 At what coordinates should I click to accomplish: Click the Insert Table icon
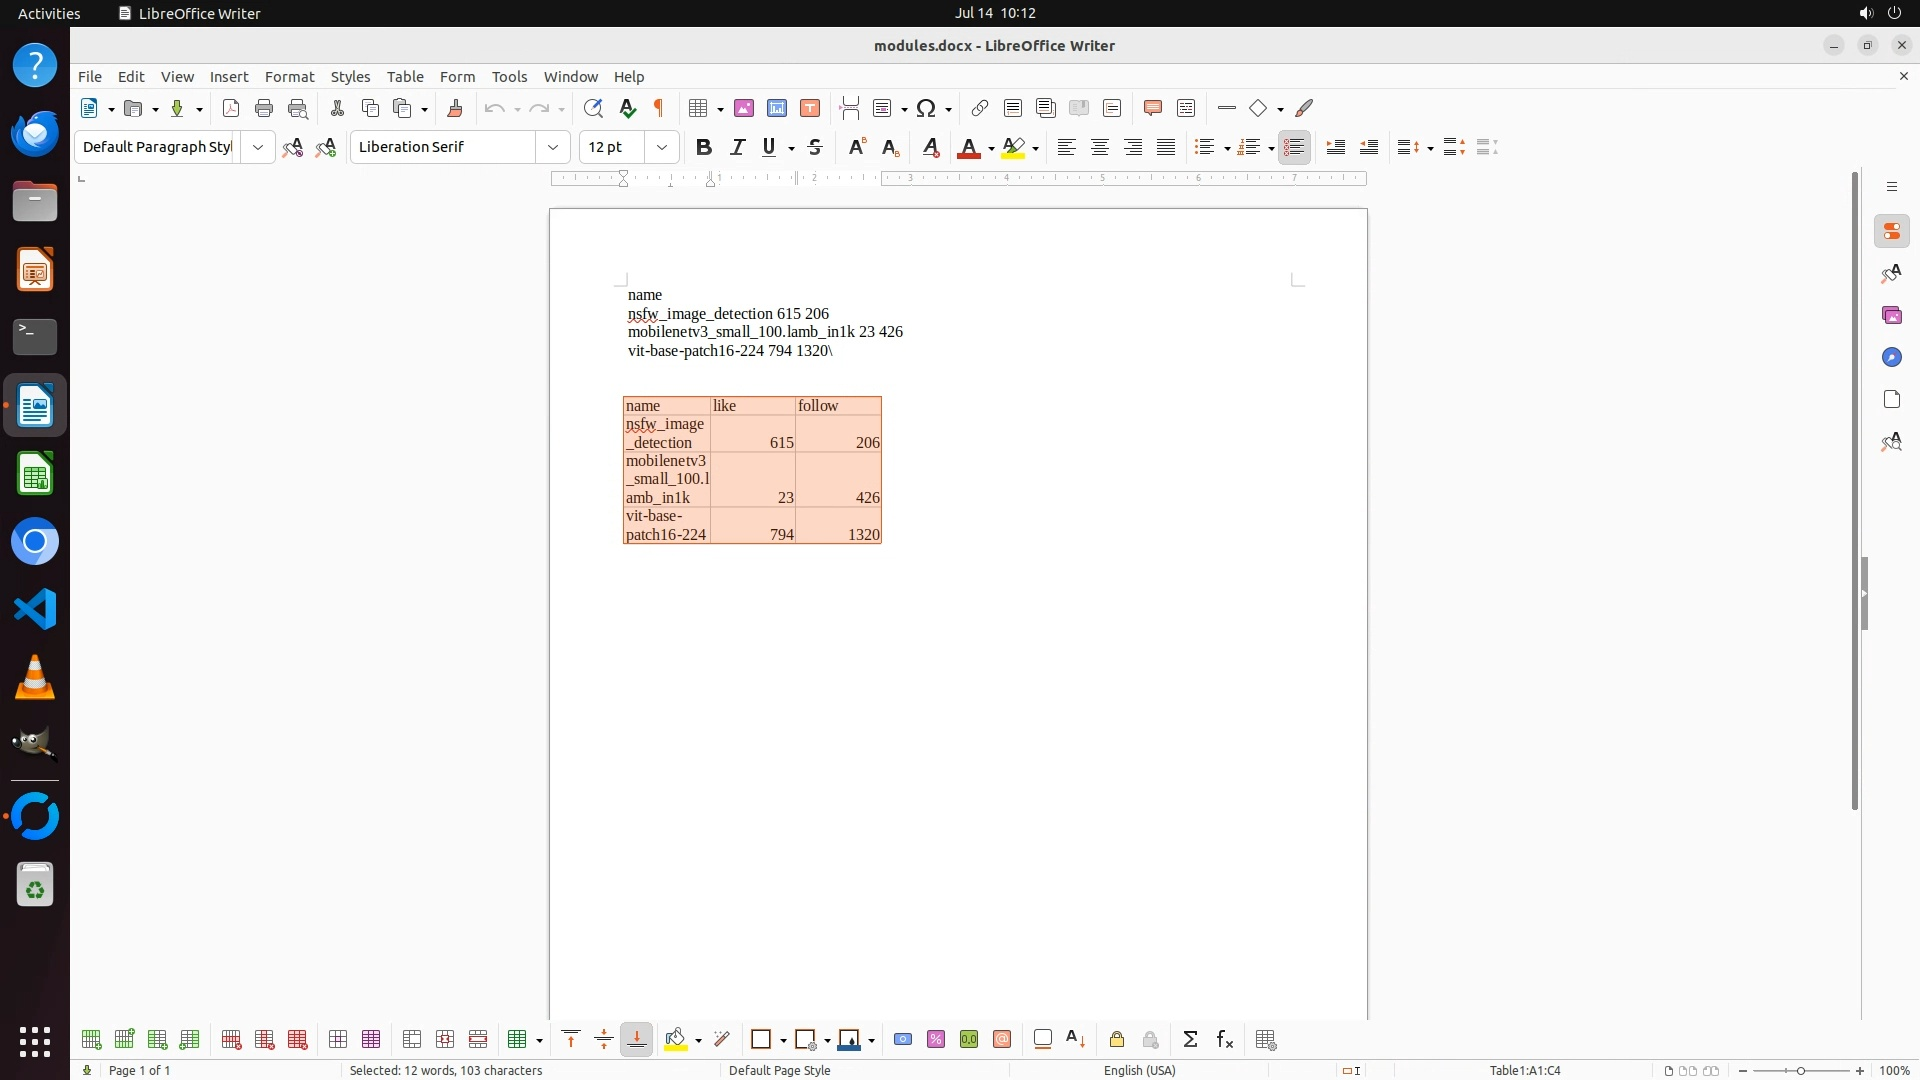(x=699, y=108)
